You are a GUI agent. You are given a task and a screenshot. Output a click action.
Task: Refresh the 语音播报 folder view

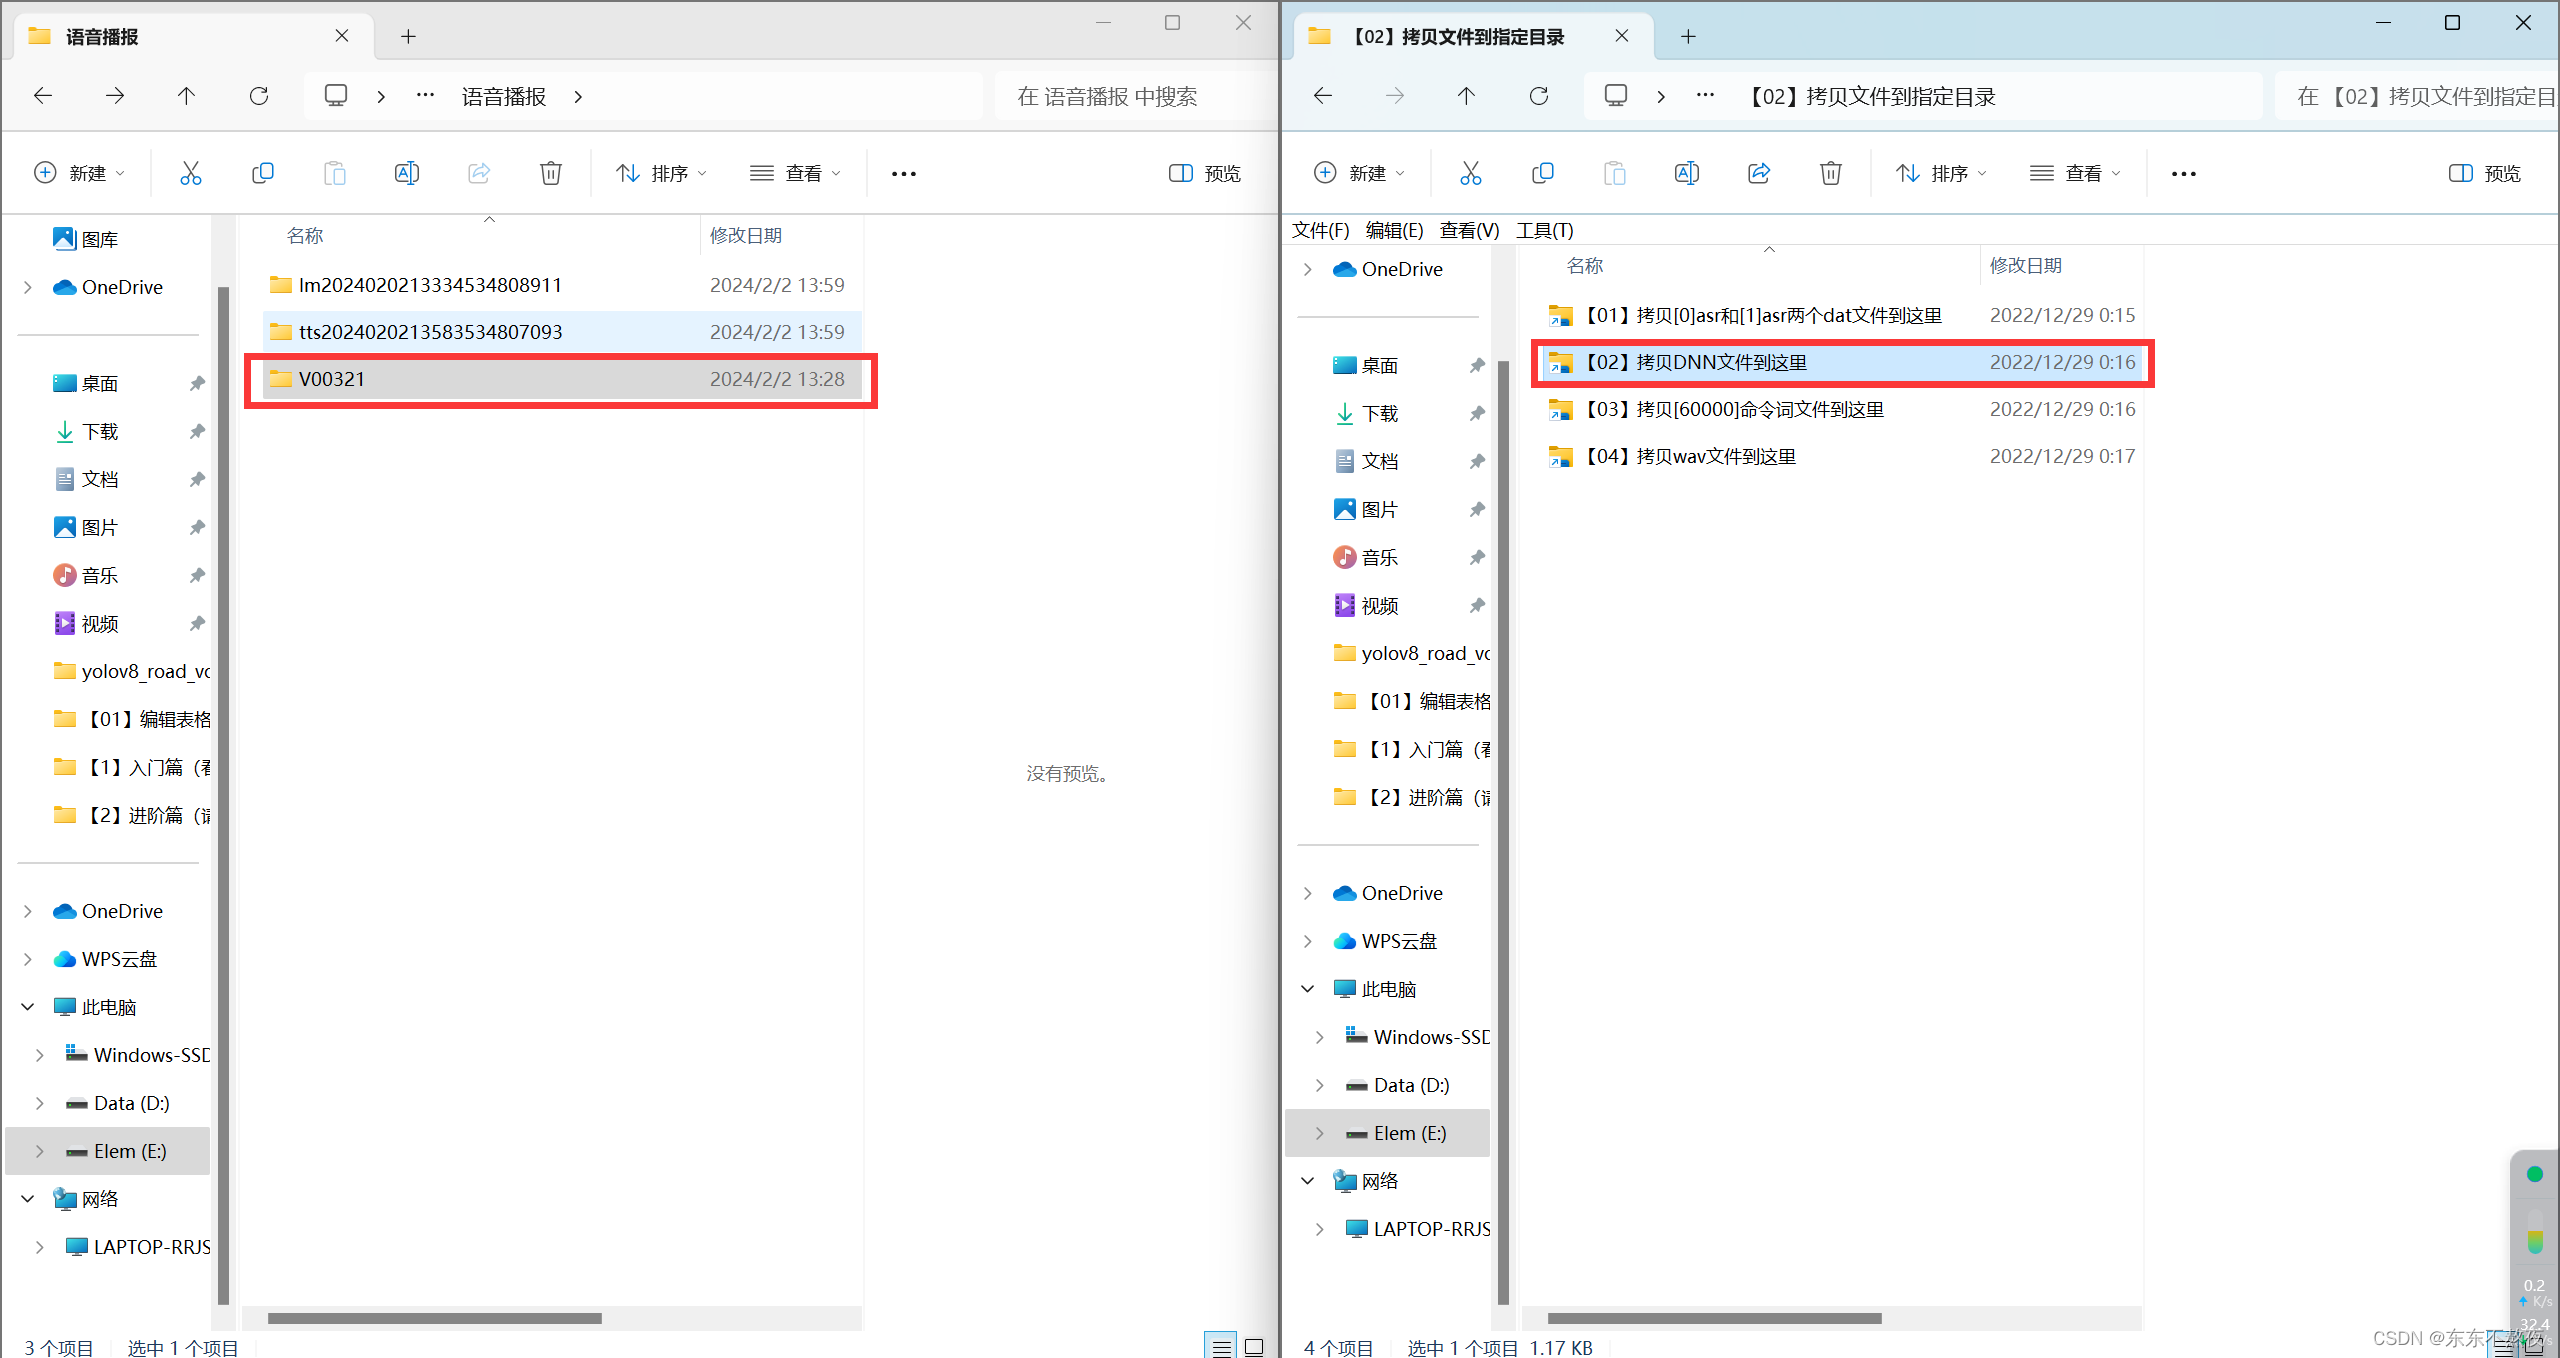pos(258,96)
